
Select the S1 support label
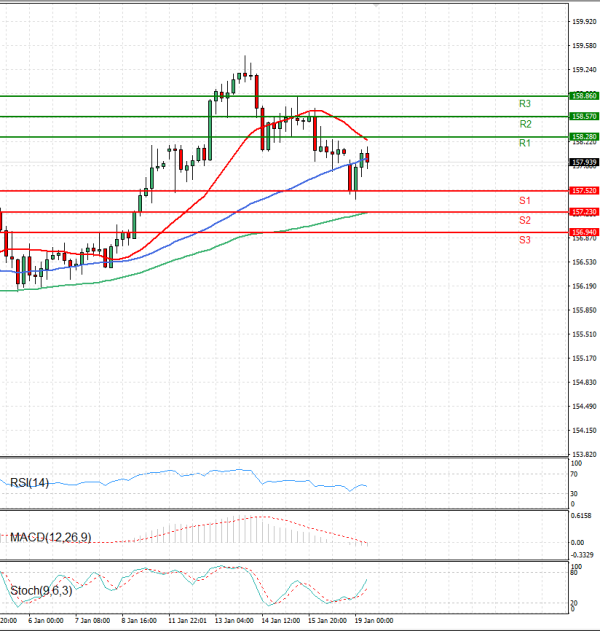pos(524,201)
